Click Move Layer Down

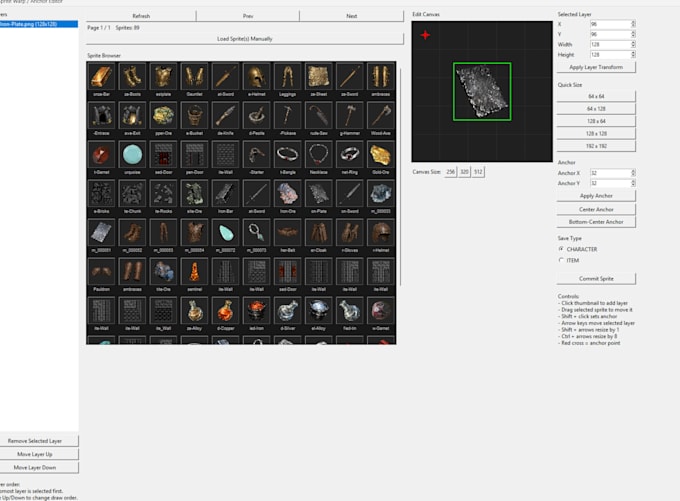coord(39,468)
